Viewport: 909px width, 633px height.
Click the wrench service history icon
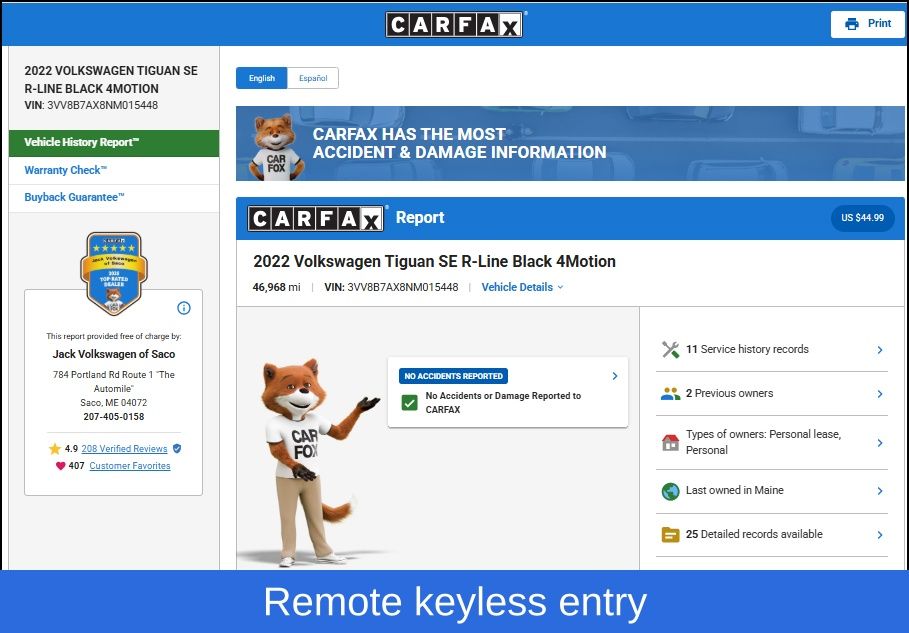tap(670, 350)
